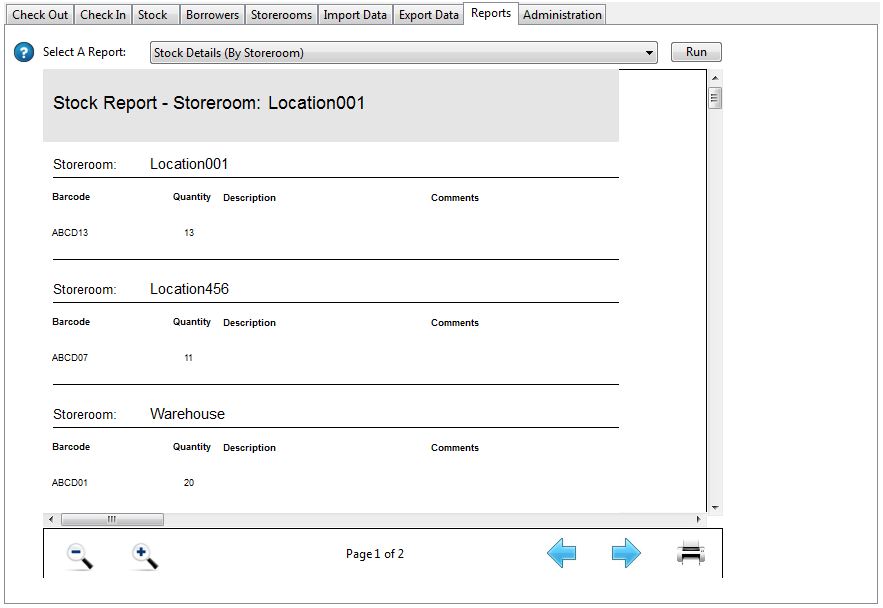Print the report using printer icon
Screen dimensions: 883x608
coord(691,553)
